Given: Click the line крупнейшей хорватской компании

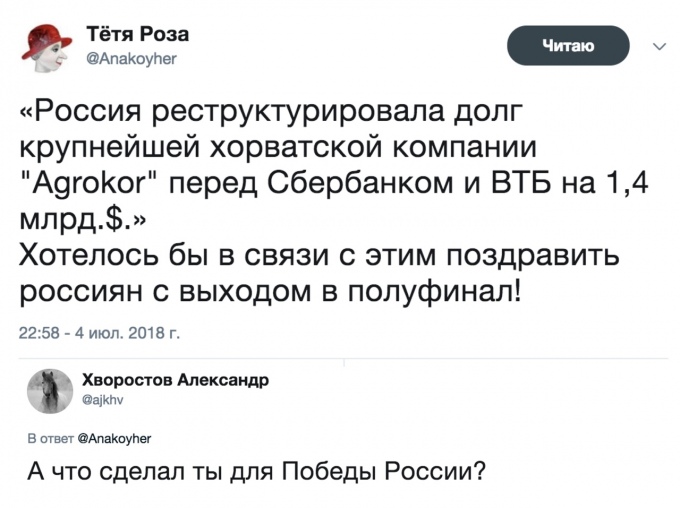Looking at the screenshot, I should point(278,145).
